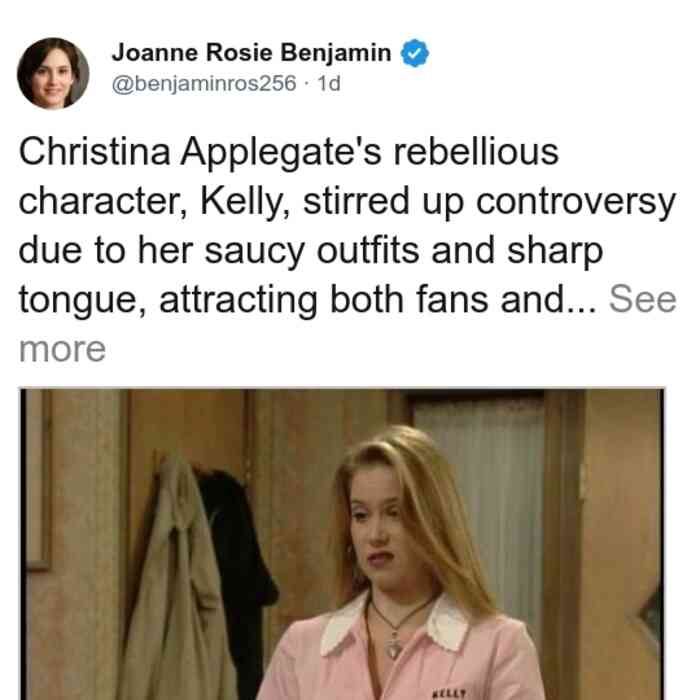Open the 1d timestamp of the post

tap(329, 83)
